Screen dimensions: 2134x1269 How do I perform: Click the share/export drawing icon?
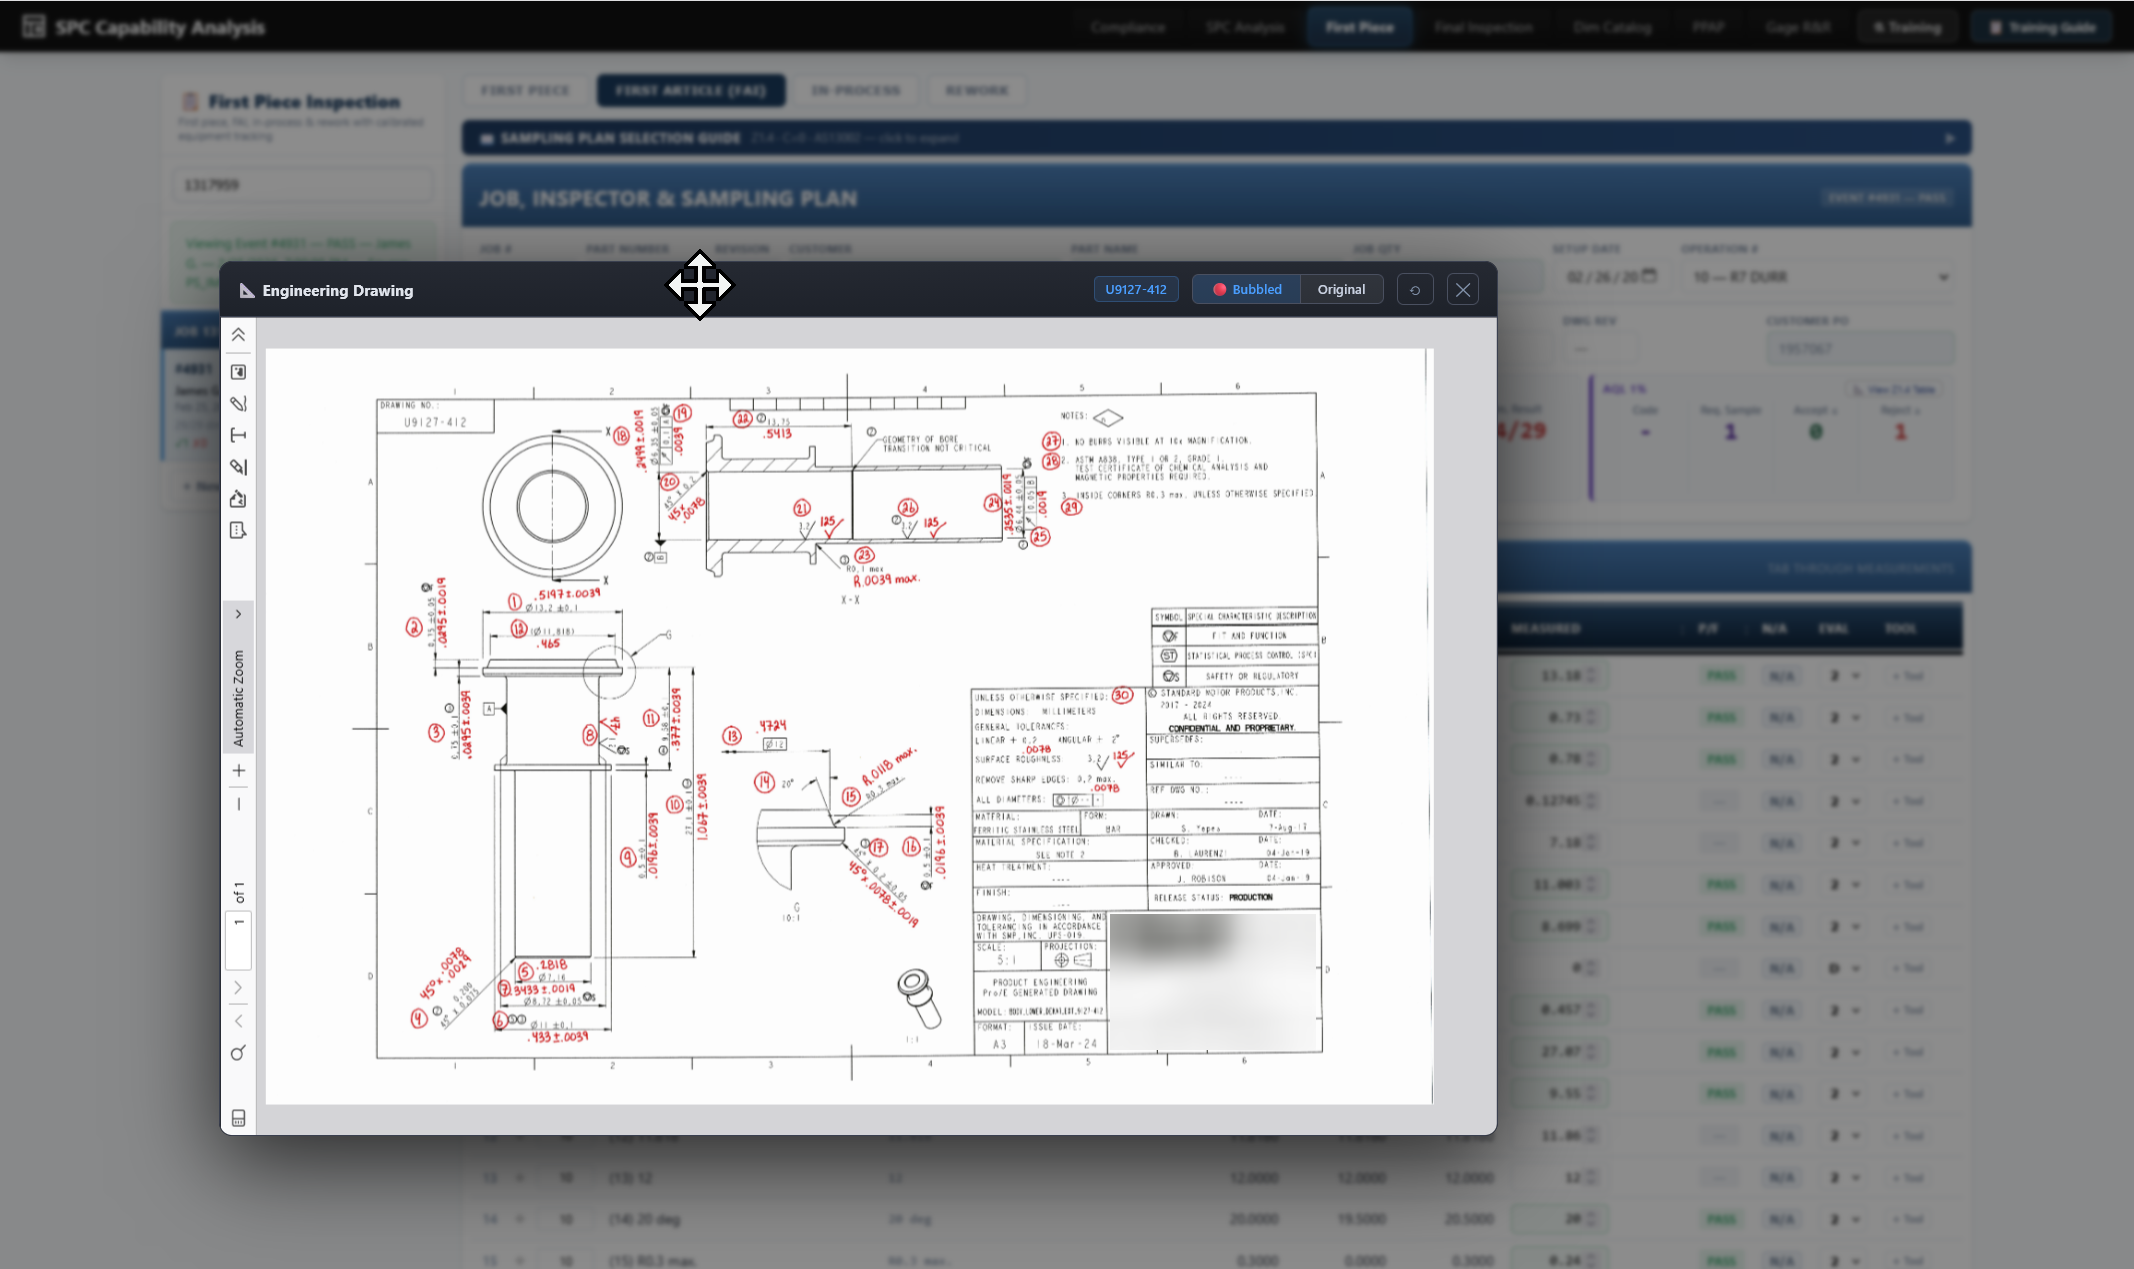click(238, 499)
